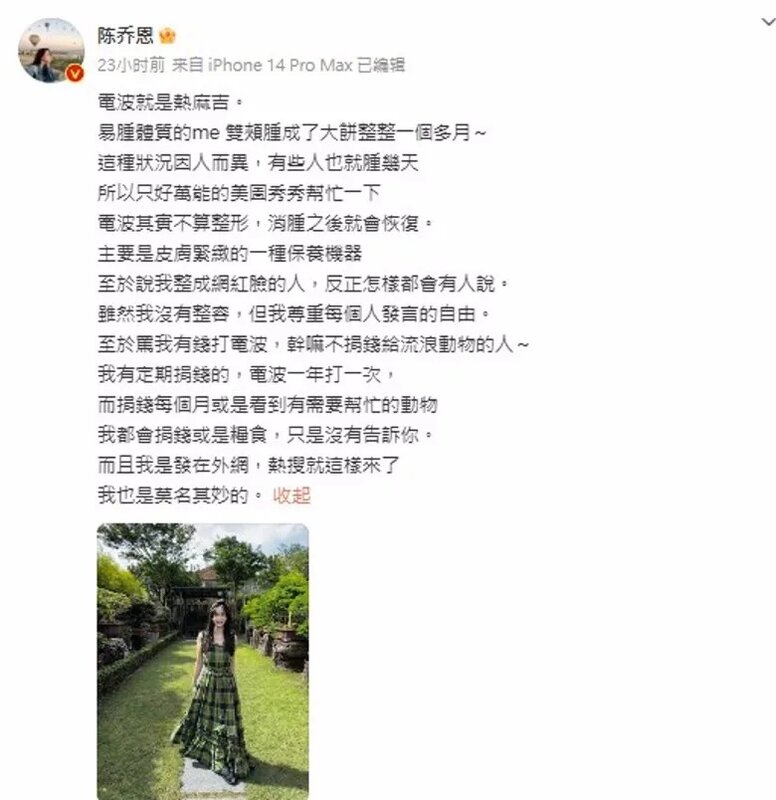Click the line 電波其實不算整形

click(x=265, y=223)
